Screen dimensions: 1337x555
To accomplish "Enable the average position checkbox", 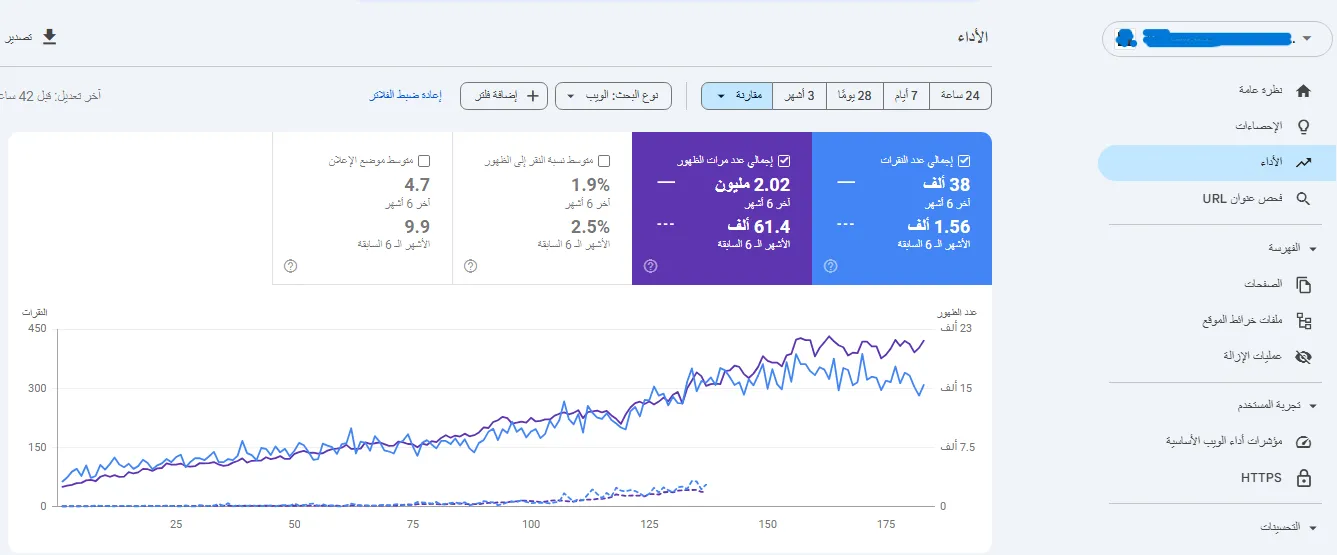I will [424, 160].
